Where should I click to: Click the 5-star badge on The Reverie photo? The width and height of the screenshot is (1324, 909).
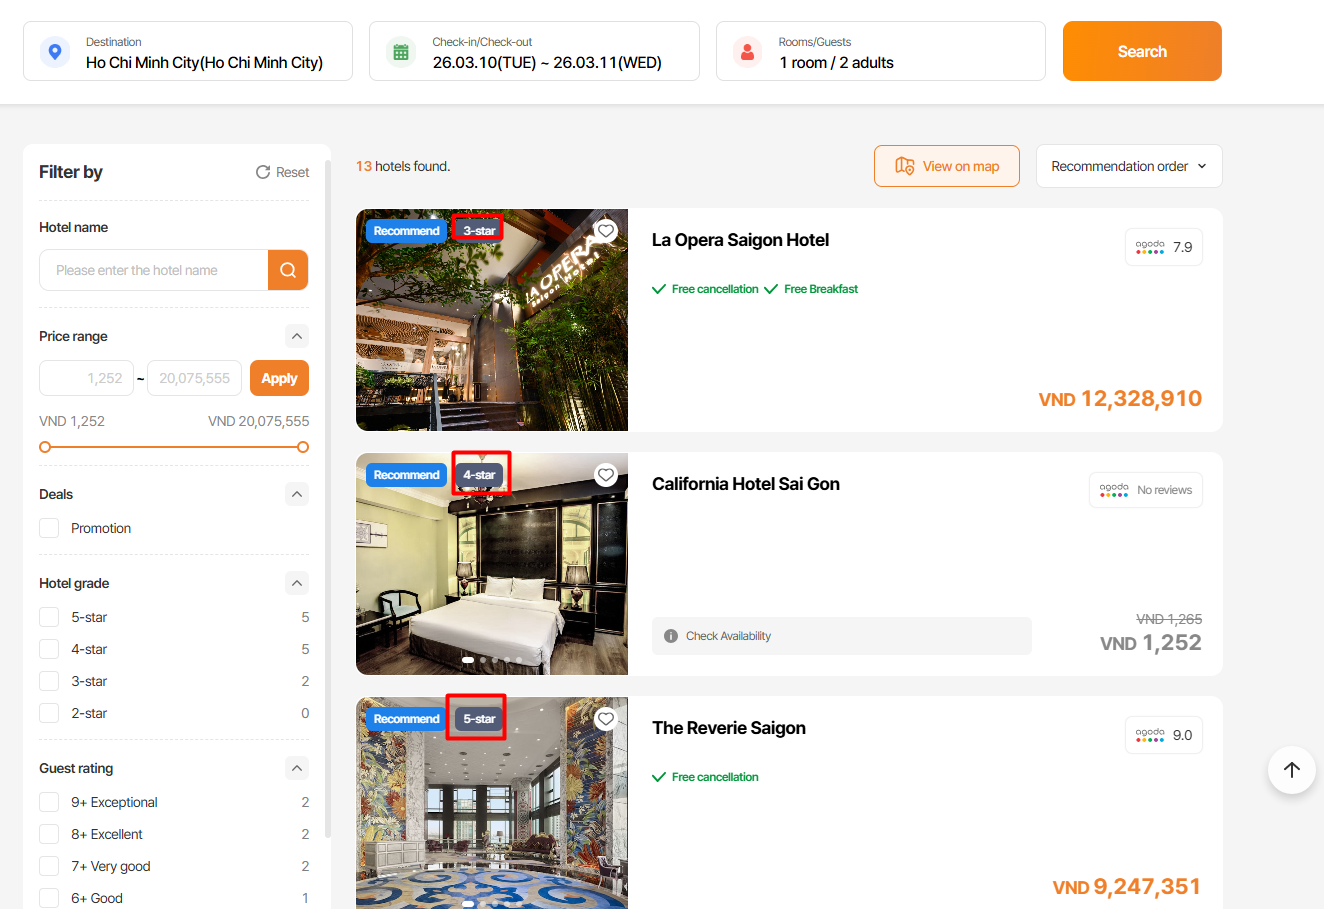(479, 719)
